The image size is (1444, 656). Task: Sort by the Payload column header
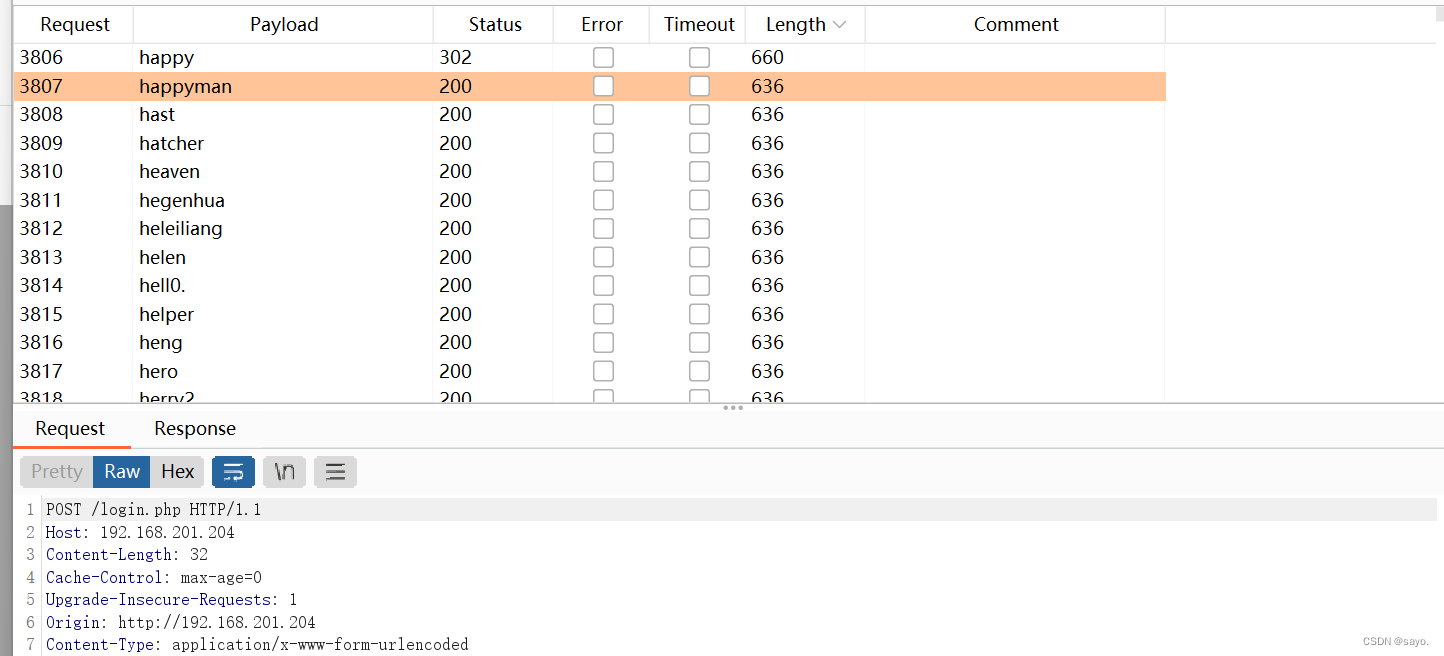(284, 25)
